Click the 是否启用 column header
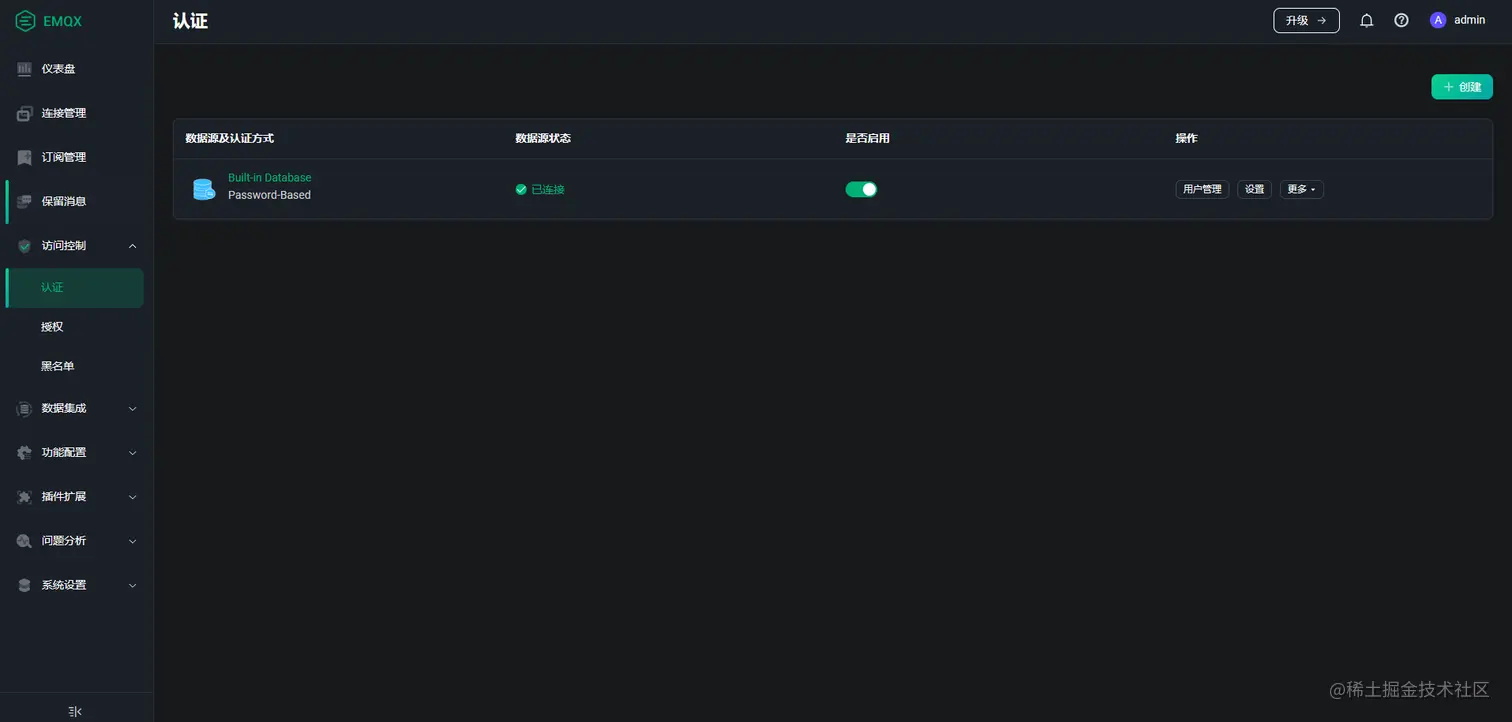 tap(867, 138)
